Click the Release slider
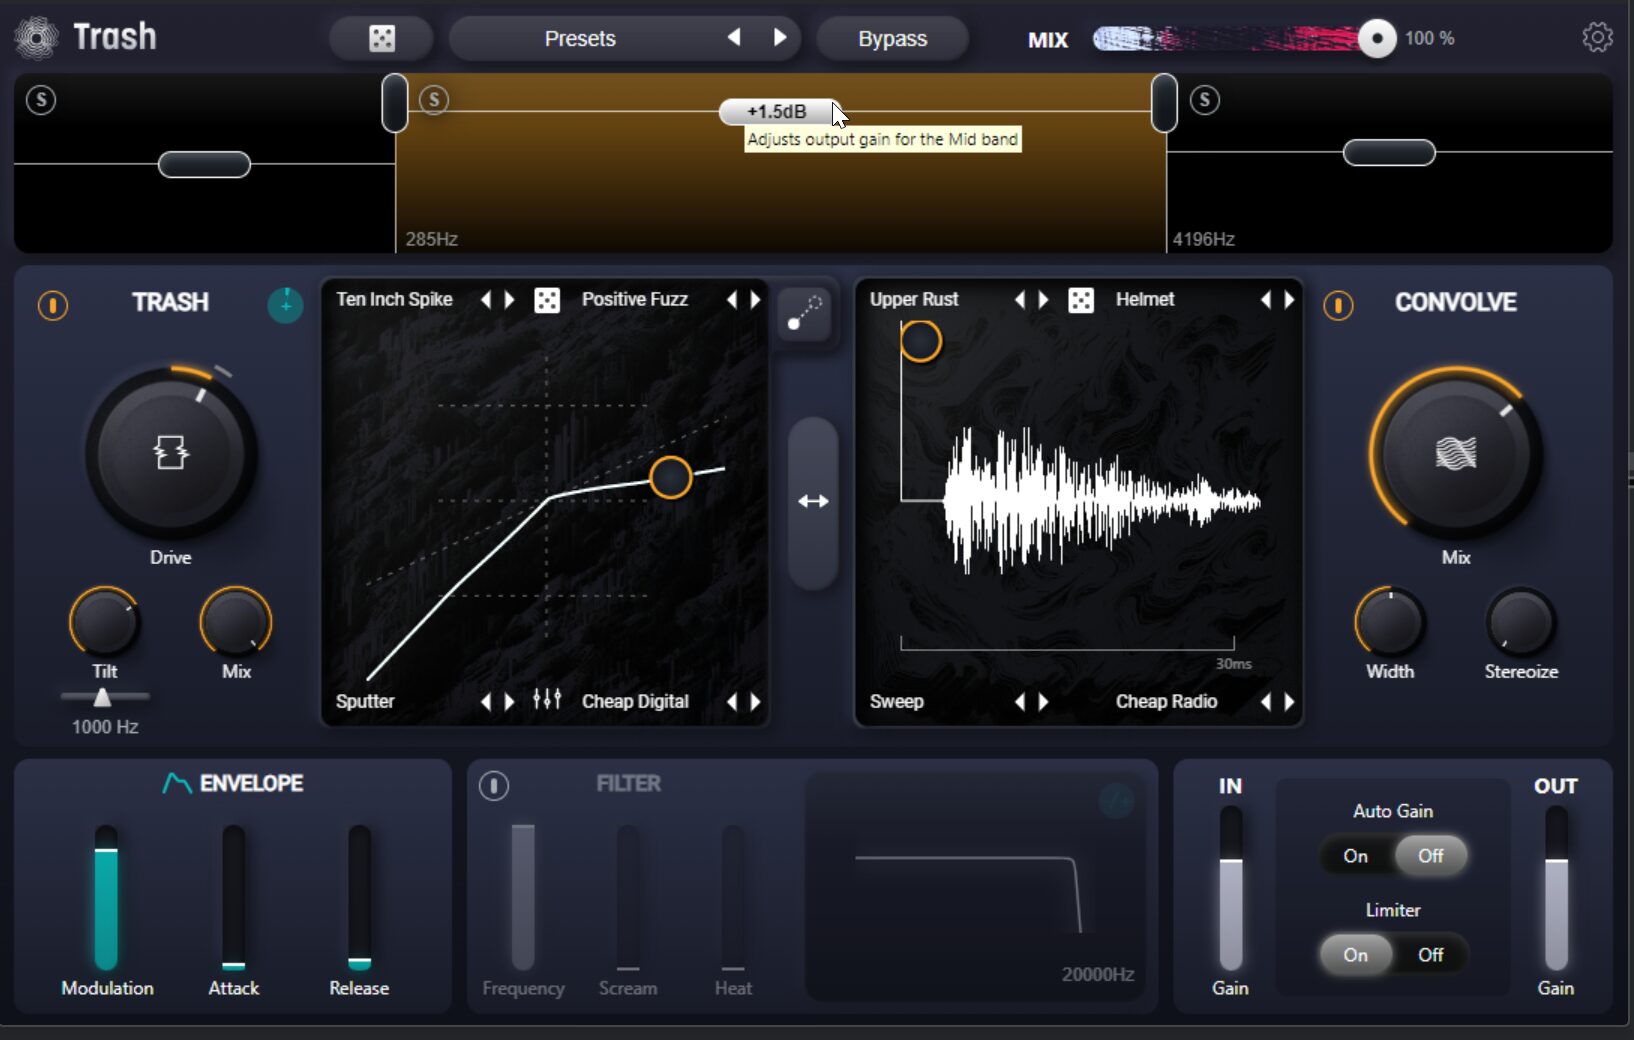1634x1040 pixels. [359, 897]
